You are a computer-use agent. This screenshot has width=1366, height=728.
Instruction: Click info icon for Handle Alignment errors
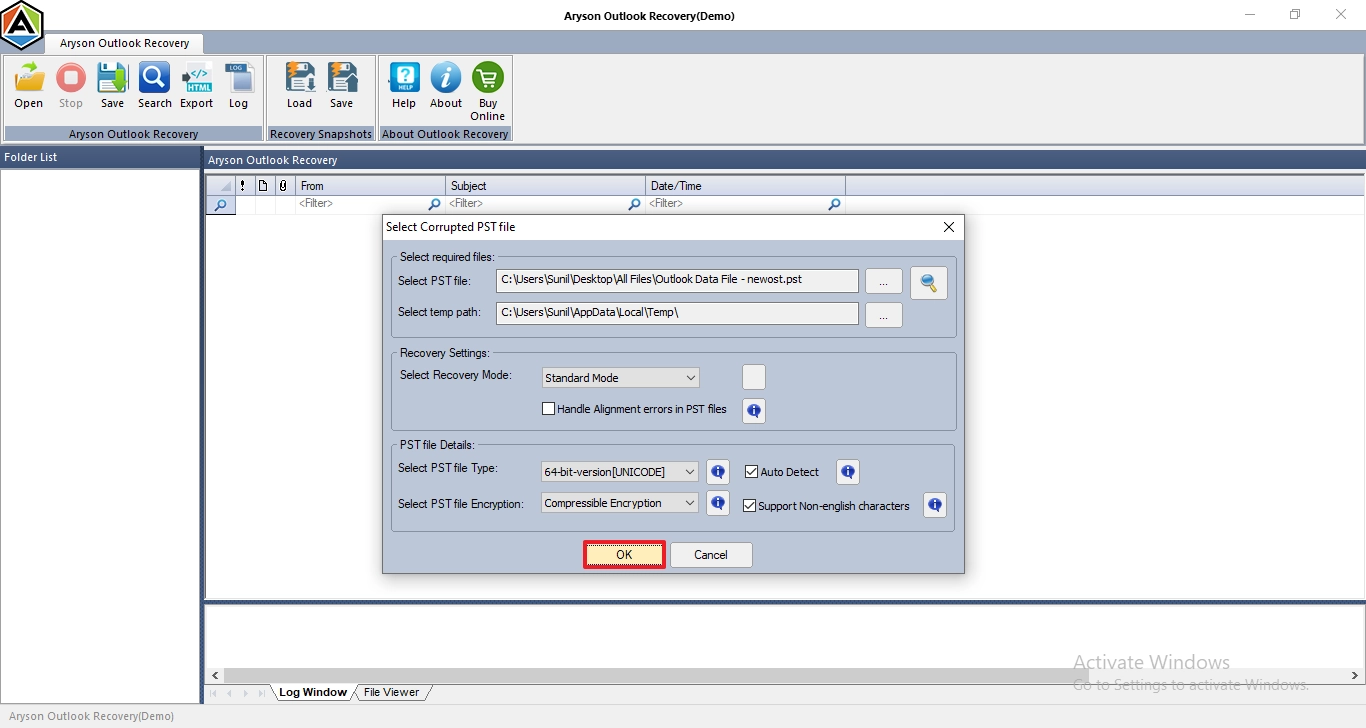[754, 410]
